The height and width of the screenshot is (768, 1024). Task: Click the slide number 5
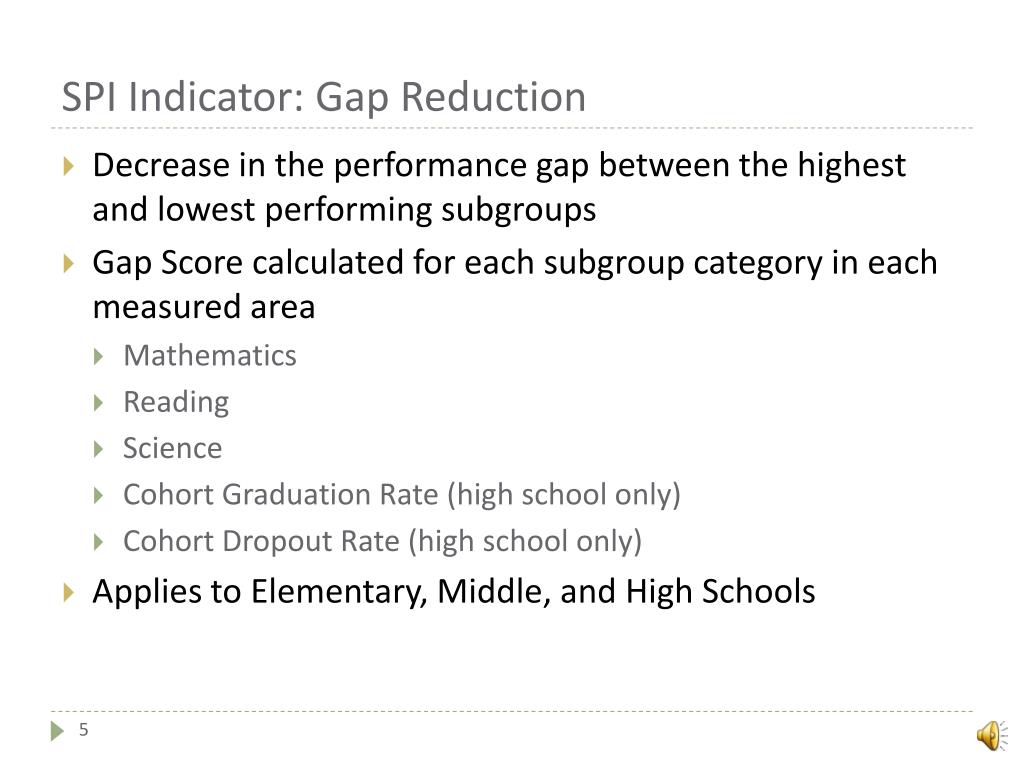[84, 730]
